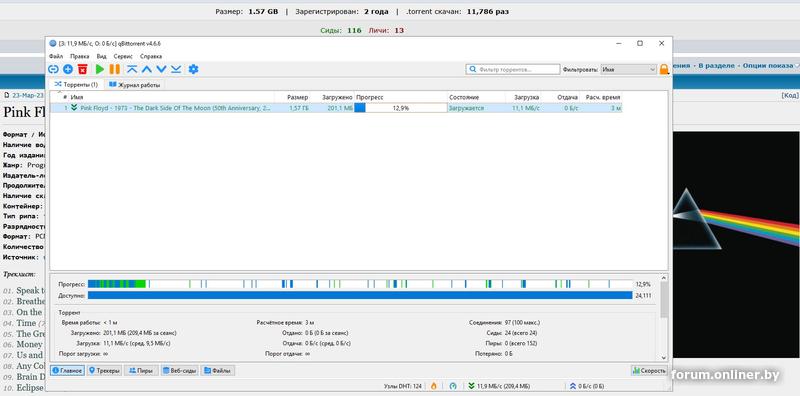Sort by the Размер column header
Screen dimensions: 800x396
point(292,97)
